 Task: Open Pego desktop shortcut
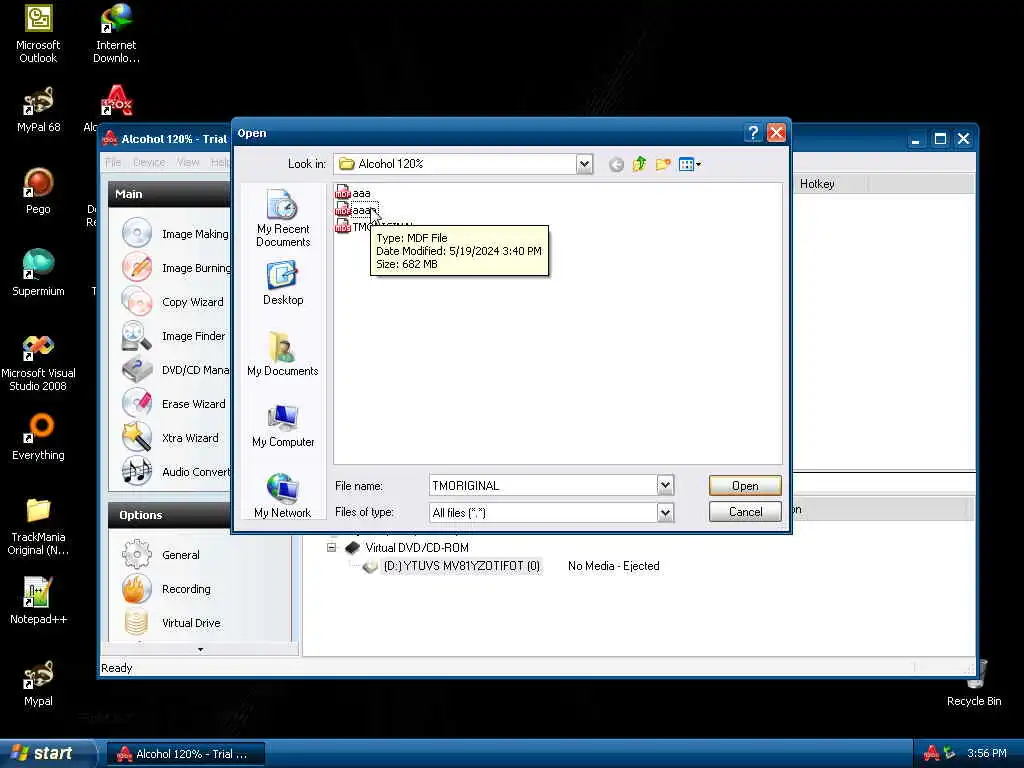point(38,191)
